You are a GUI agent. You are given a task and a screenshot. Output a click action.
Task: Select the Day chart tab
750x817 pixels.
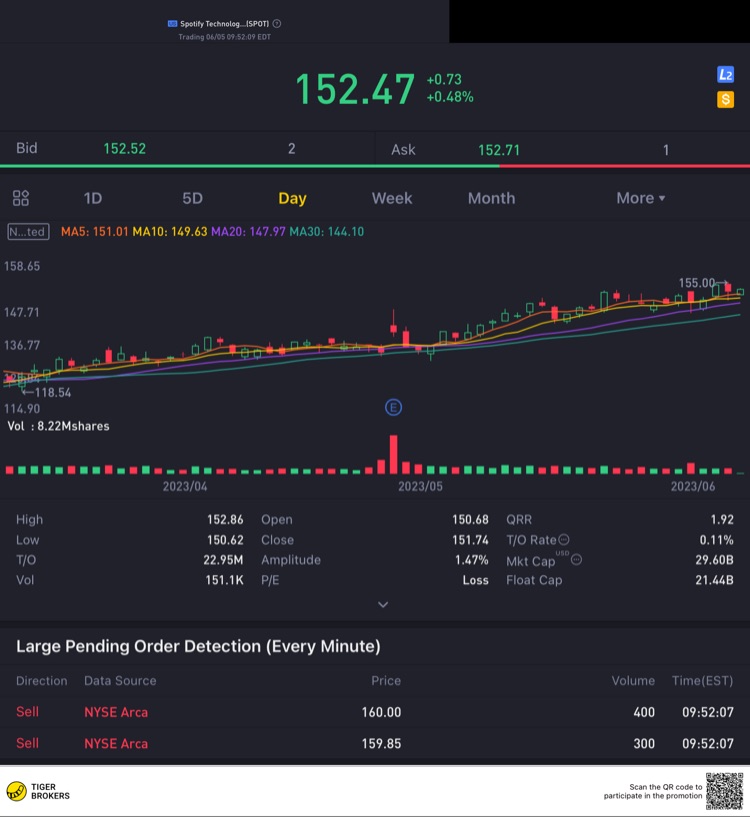click(292, 198)
